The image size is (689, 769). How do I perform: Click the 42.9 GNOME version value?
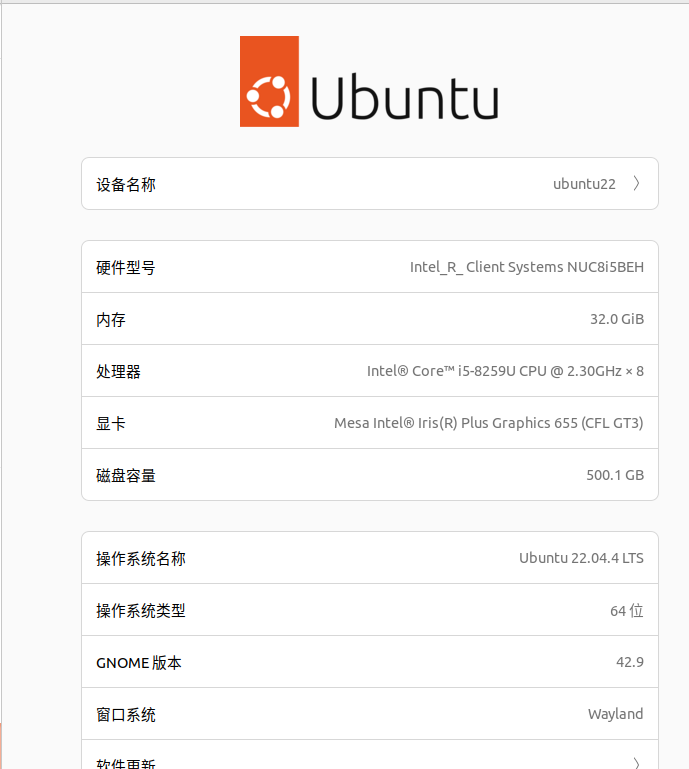(630, 662)
